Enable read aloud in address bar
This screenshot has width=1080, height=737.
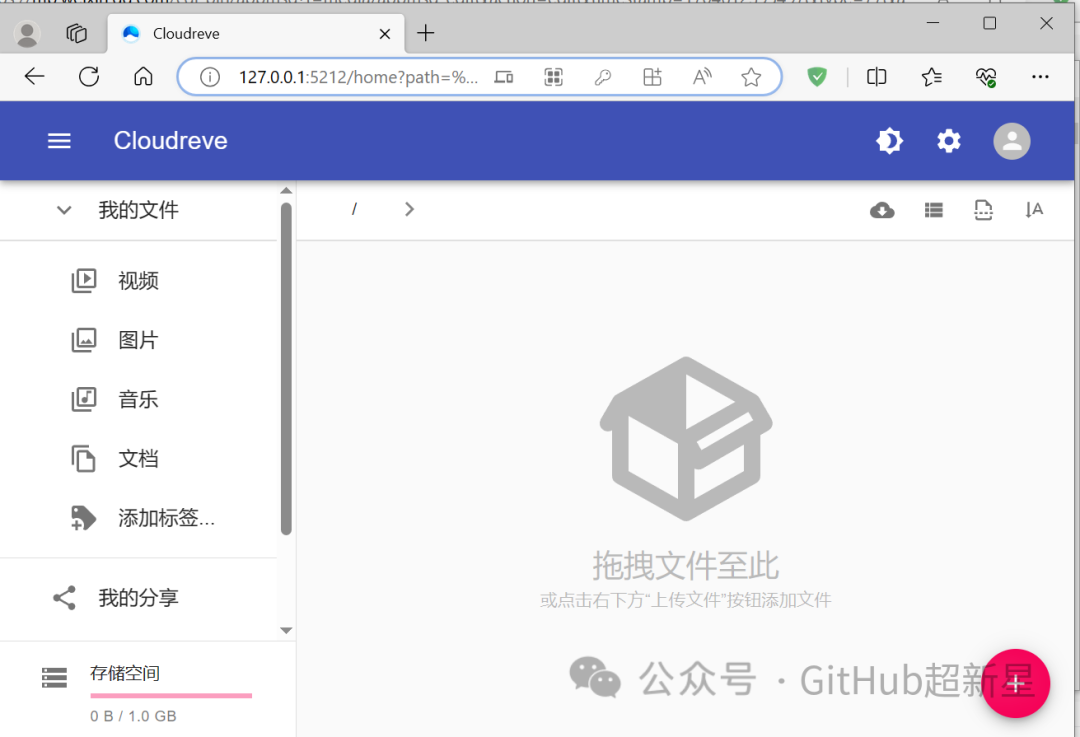pos(702,76)
